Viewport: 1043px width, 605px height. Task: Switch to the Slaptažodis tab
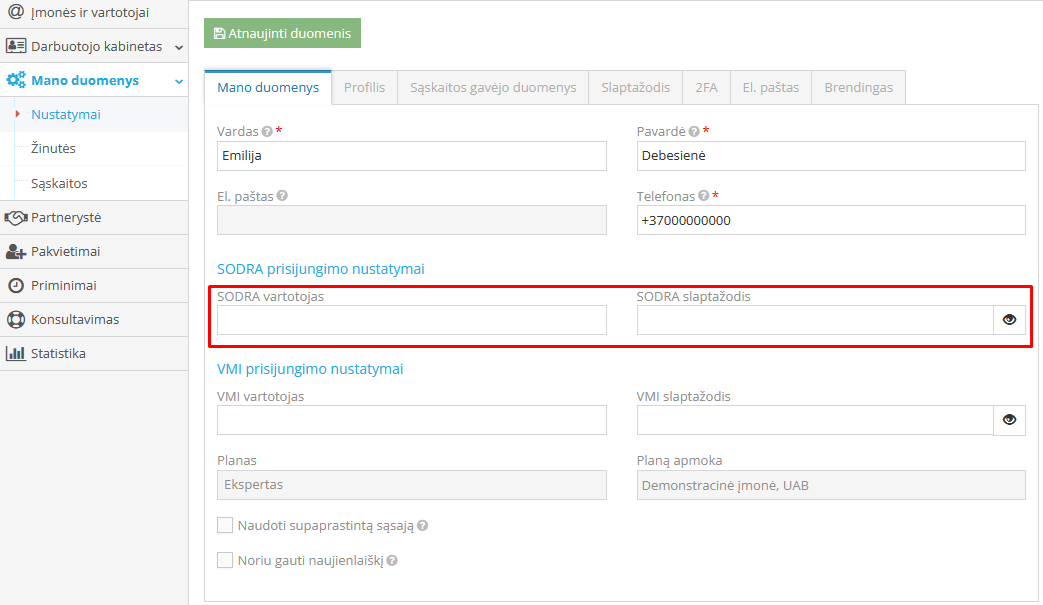[x=635, y=88]
